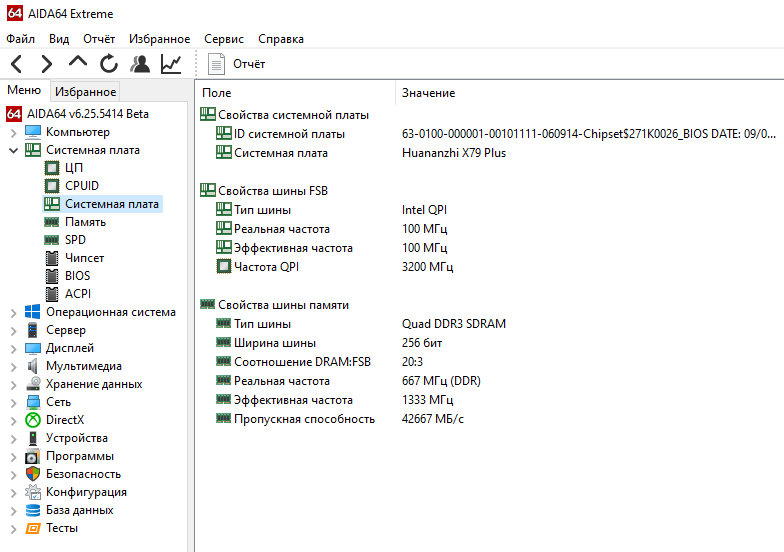Screen dimensions: 784x552
Task: Click the DirectX Xbox logo icon
Action: point(33,420)
